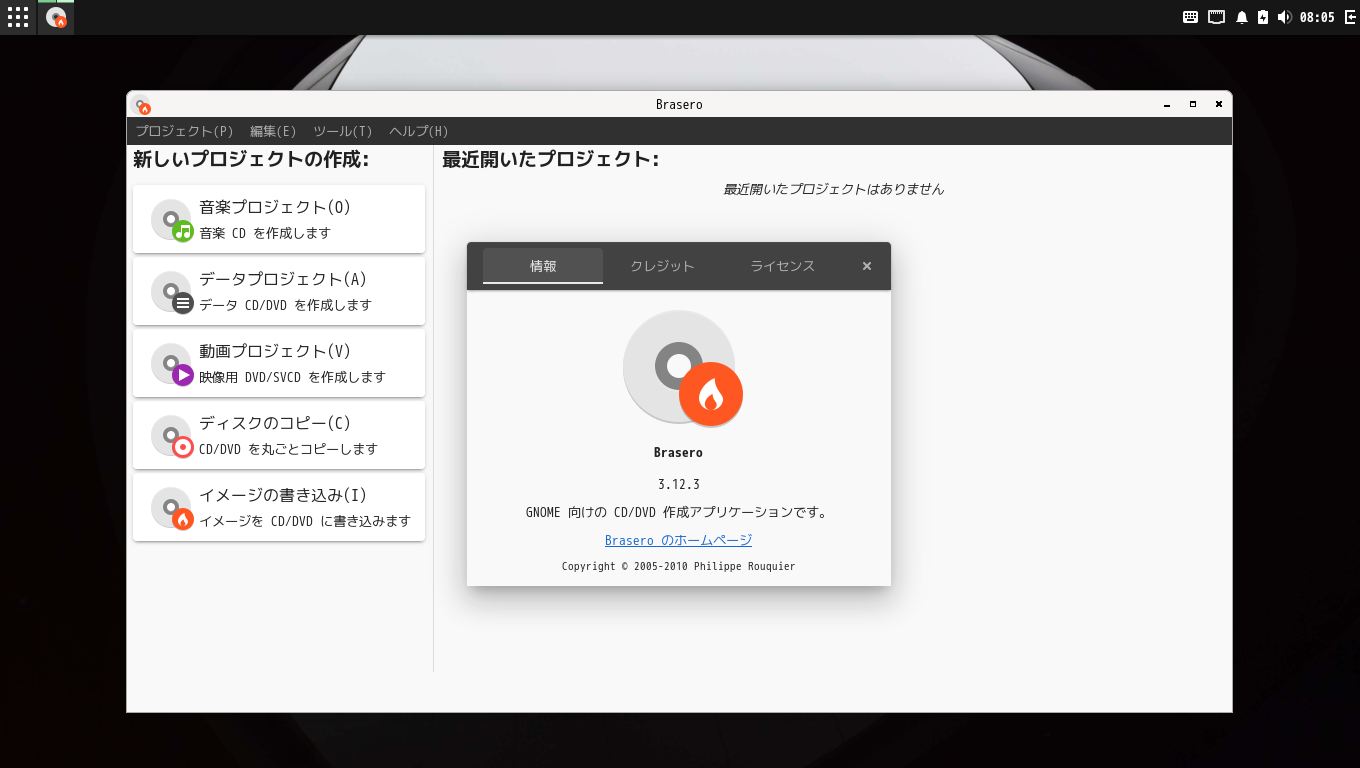
Task: Select the Brasero taskbar icon in the top panel
Action: (56, 17)
